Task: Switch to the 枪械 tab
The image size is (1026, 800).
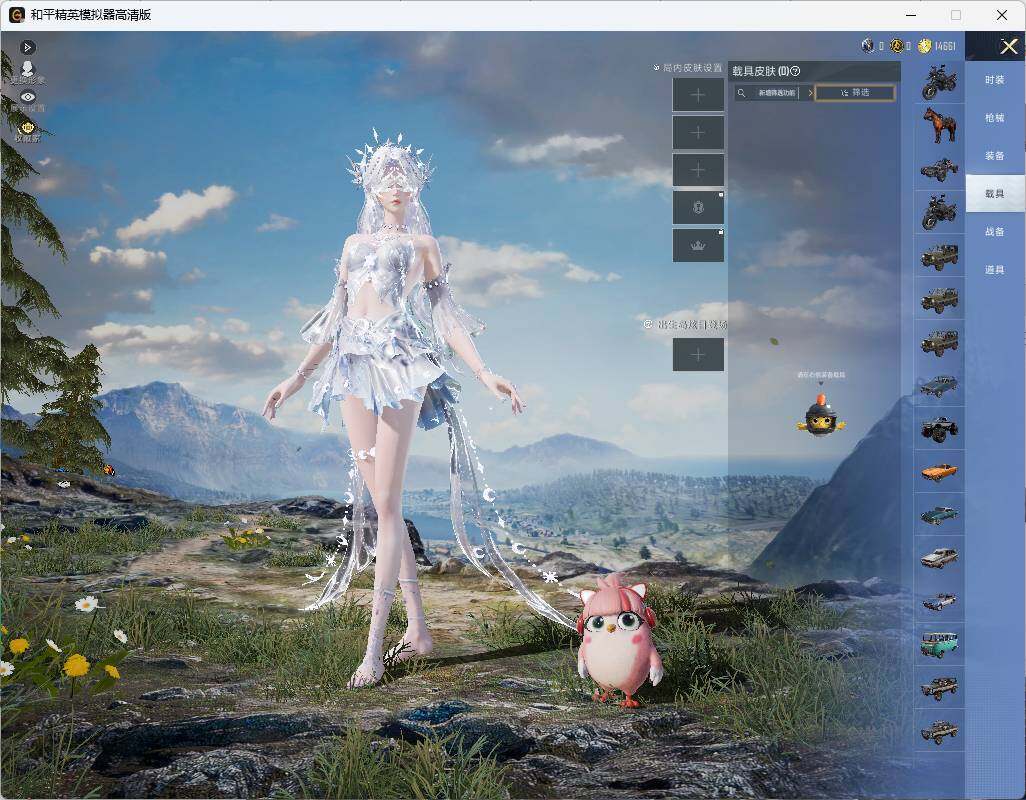Action: click(x=995, y=118)
